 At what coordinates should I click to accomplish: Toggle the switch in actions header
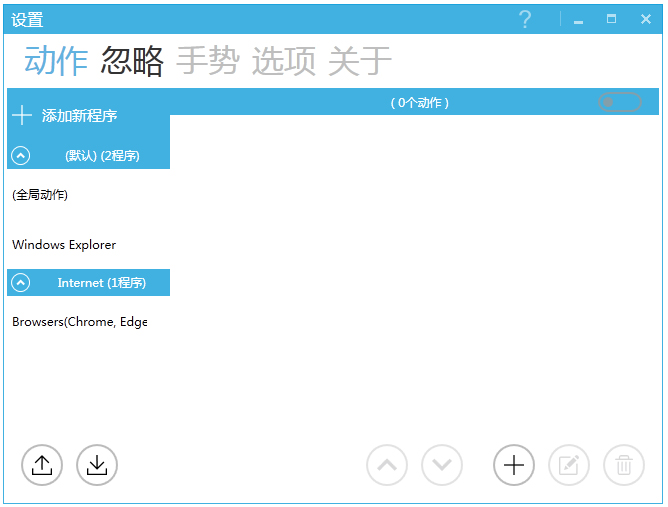point(619,102)
